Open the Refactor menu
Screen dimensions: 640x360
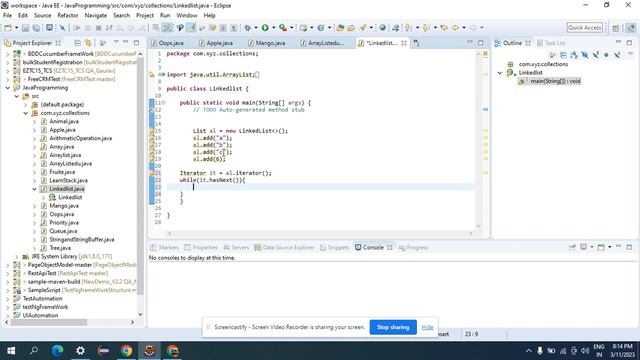(68, 16)
